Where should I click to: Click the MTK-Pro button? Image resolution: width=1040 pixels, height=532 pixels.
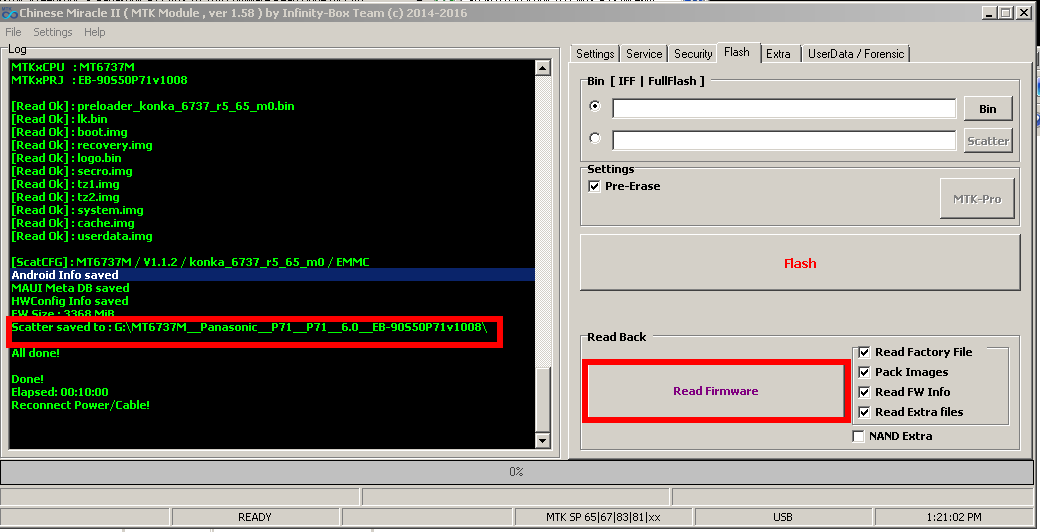point(977,198)
